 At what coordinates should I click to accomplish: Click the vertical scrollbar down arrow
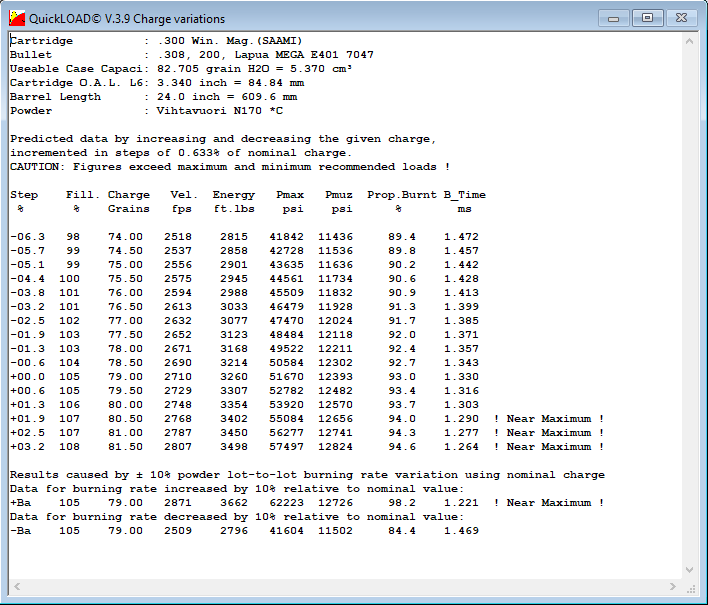pyautogui.click(x=689, y=570)
